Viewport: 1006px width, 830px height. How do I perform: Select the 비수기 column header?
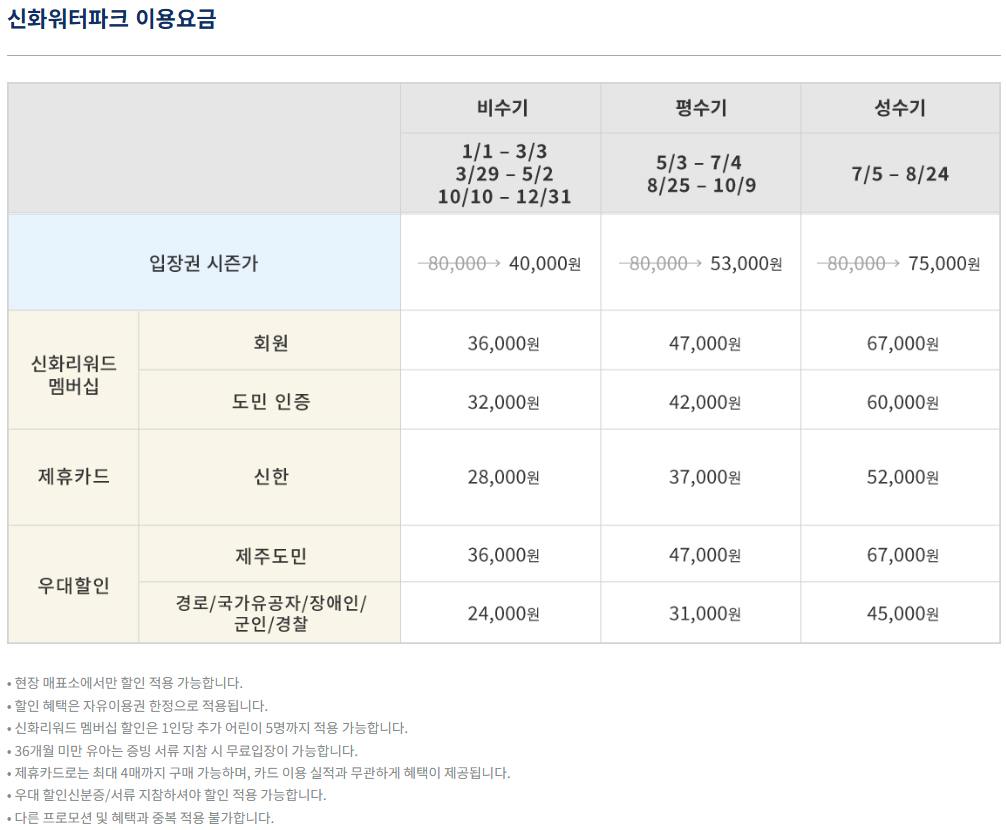[501, 108]
